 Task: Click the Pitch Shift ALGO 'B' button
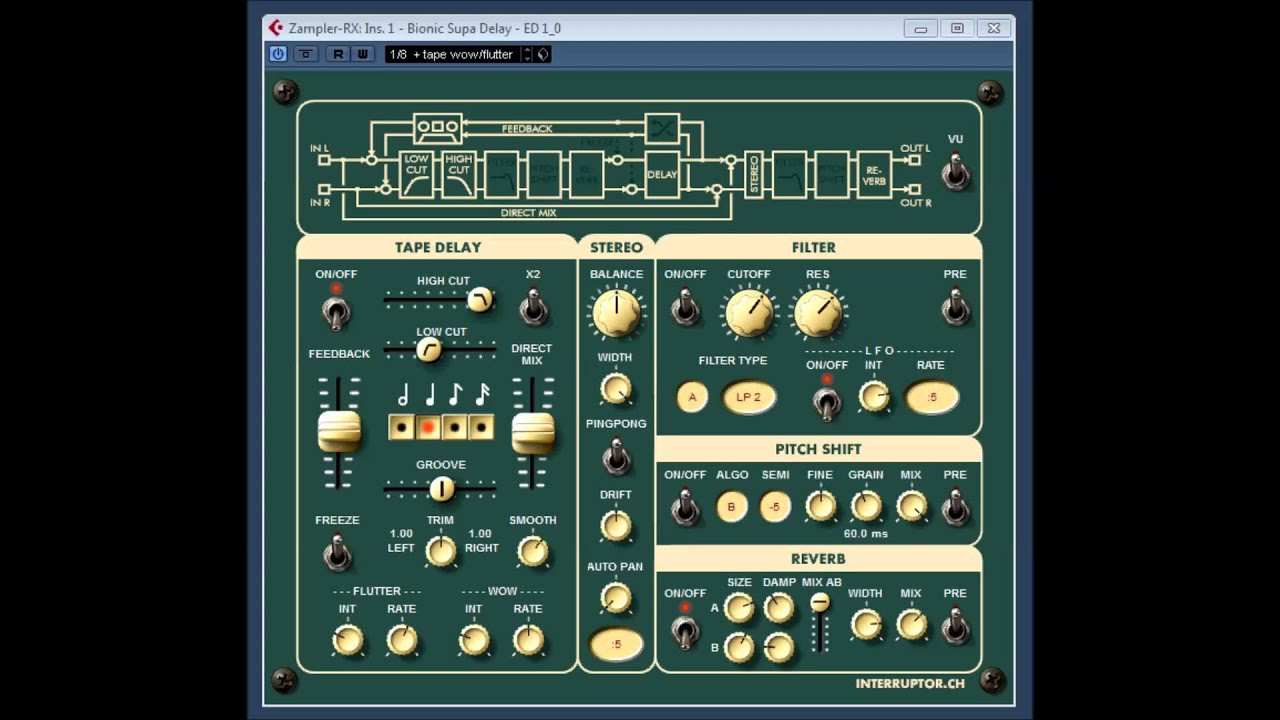click(731, 507)
